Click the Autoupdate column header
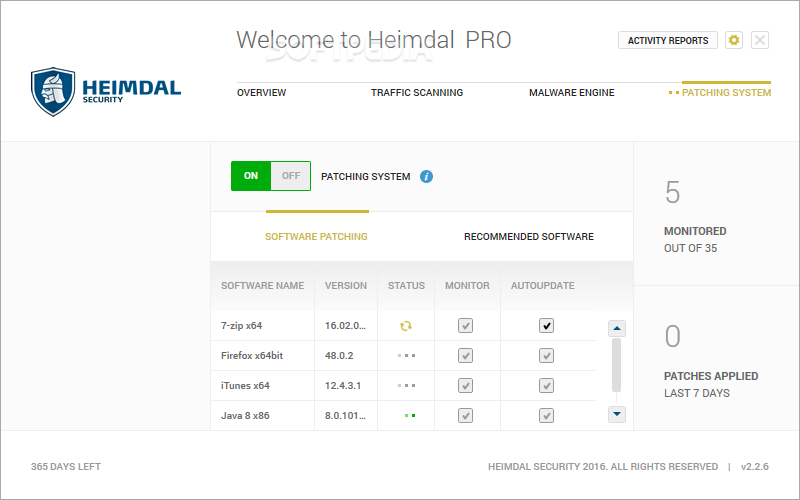The height and width of the screenshot is (500, 800). click(542, 286)
